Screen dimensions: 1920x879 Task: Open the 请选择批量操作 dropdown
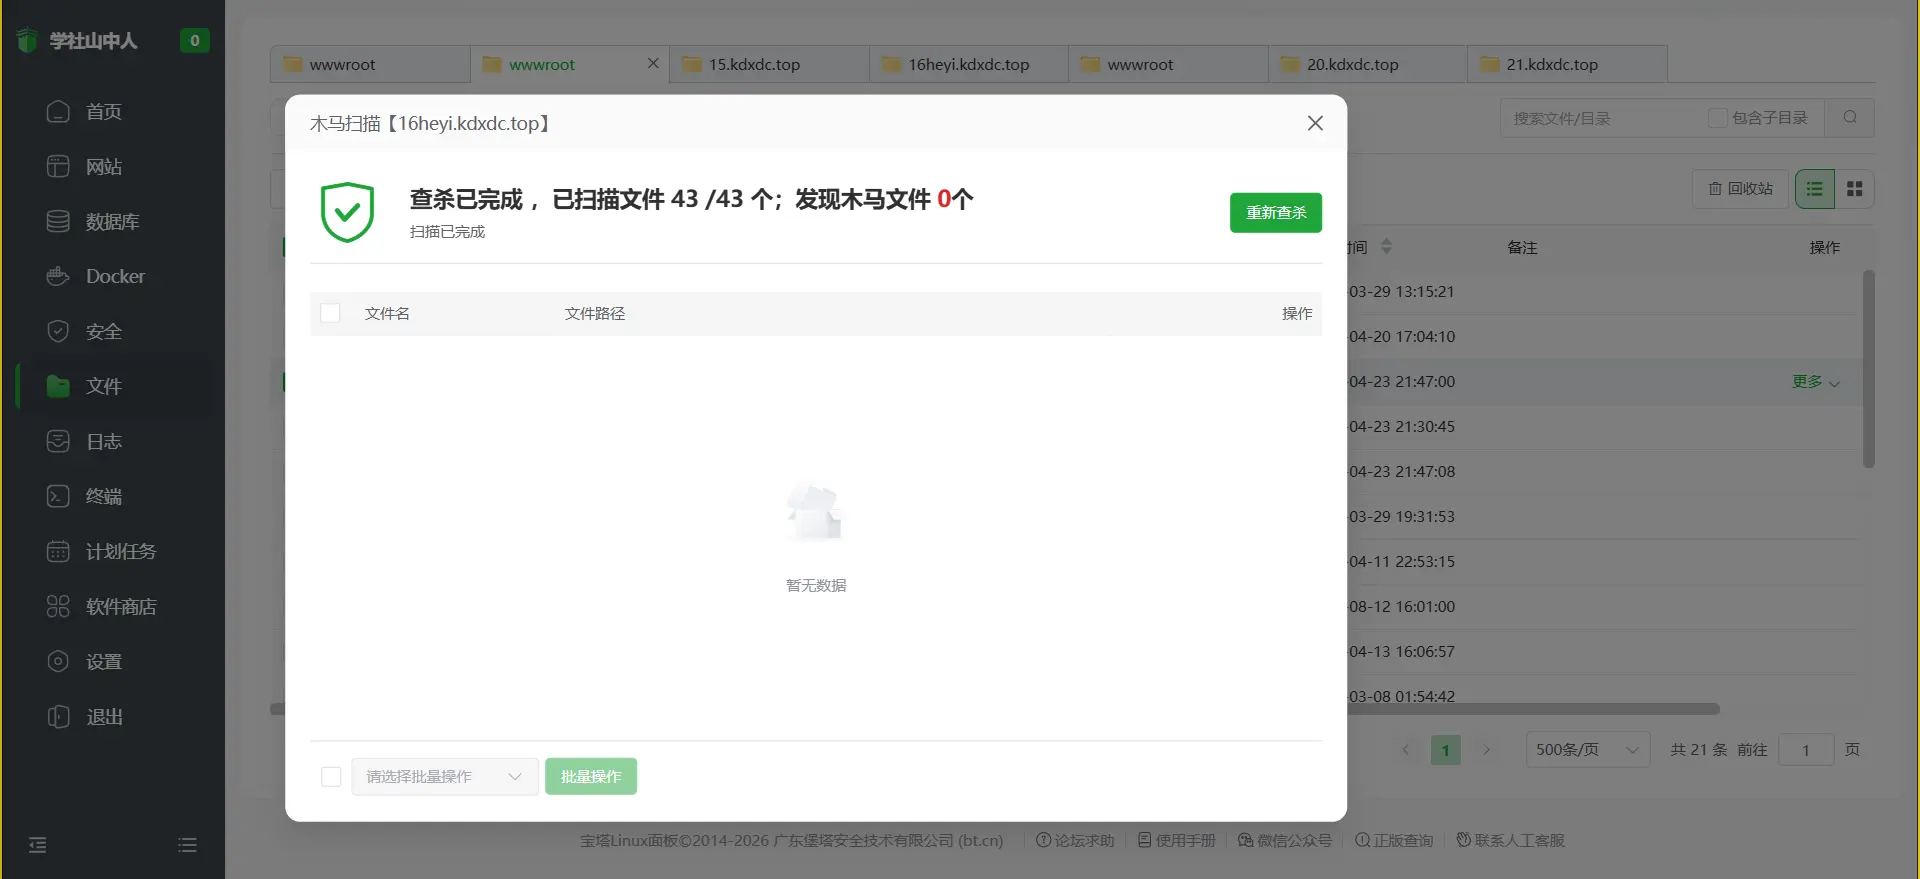[x=445, y=777]
